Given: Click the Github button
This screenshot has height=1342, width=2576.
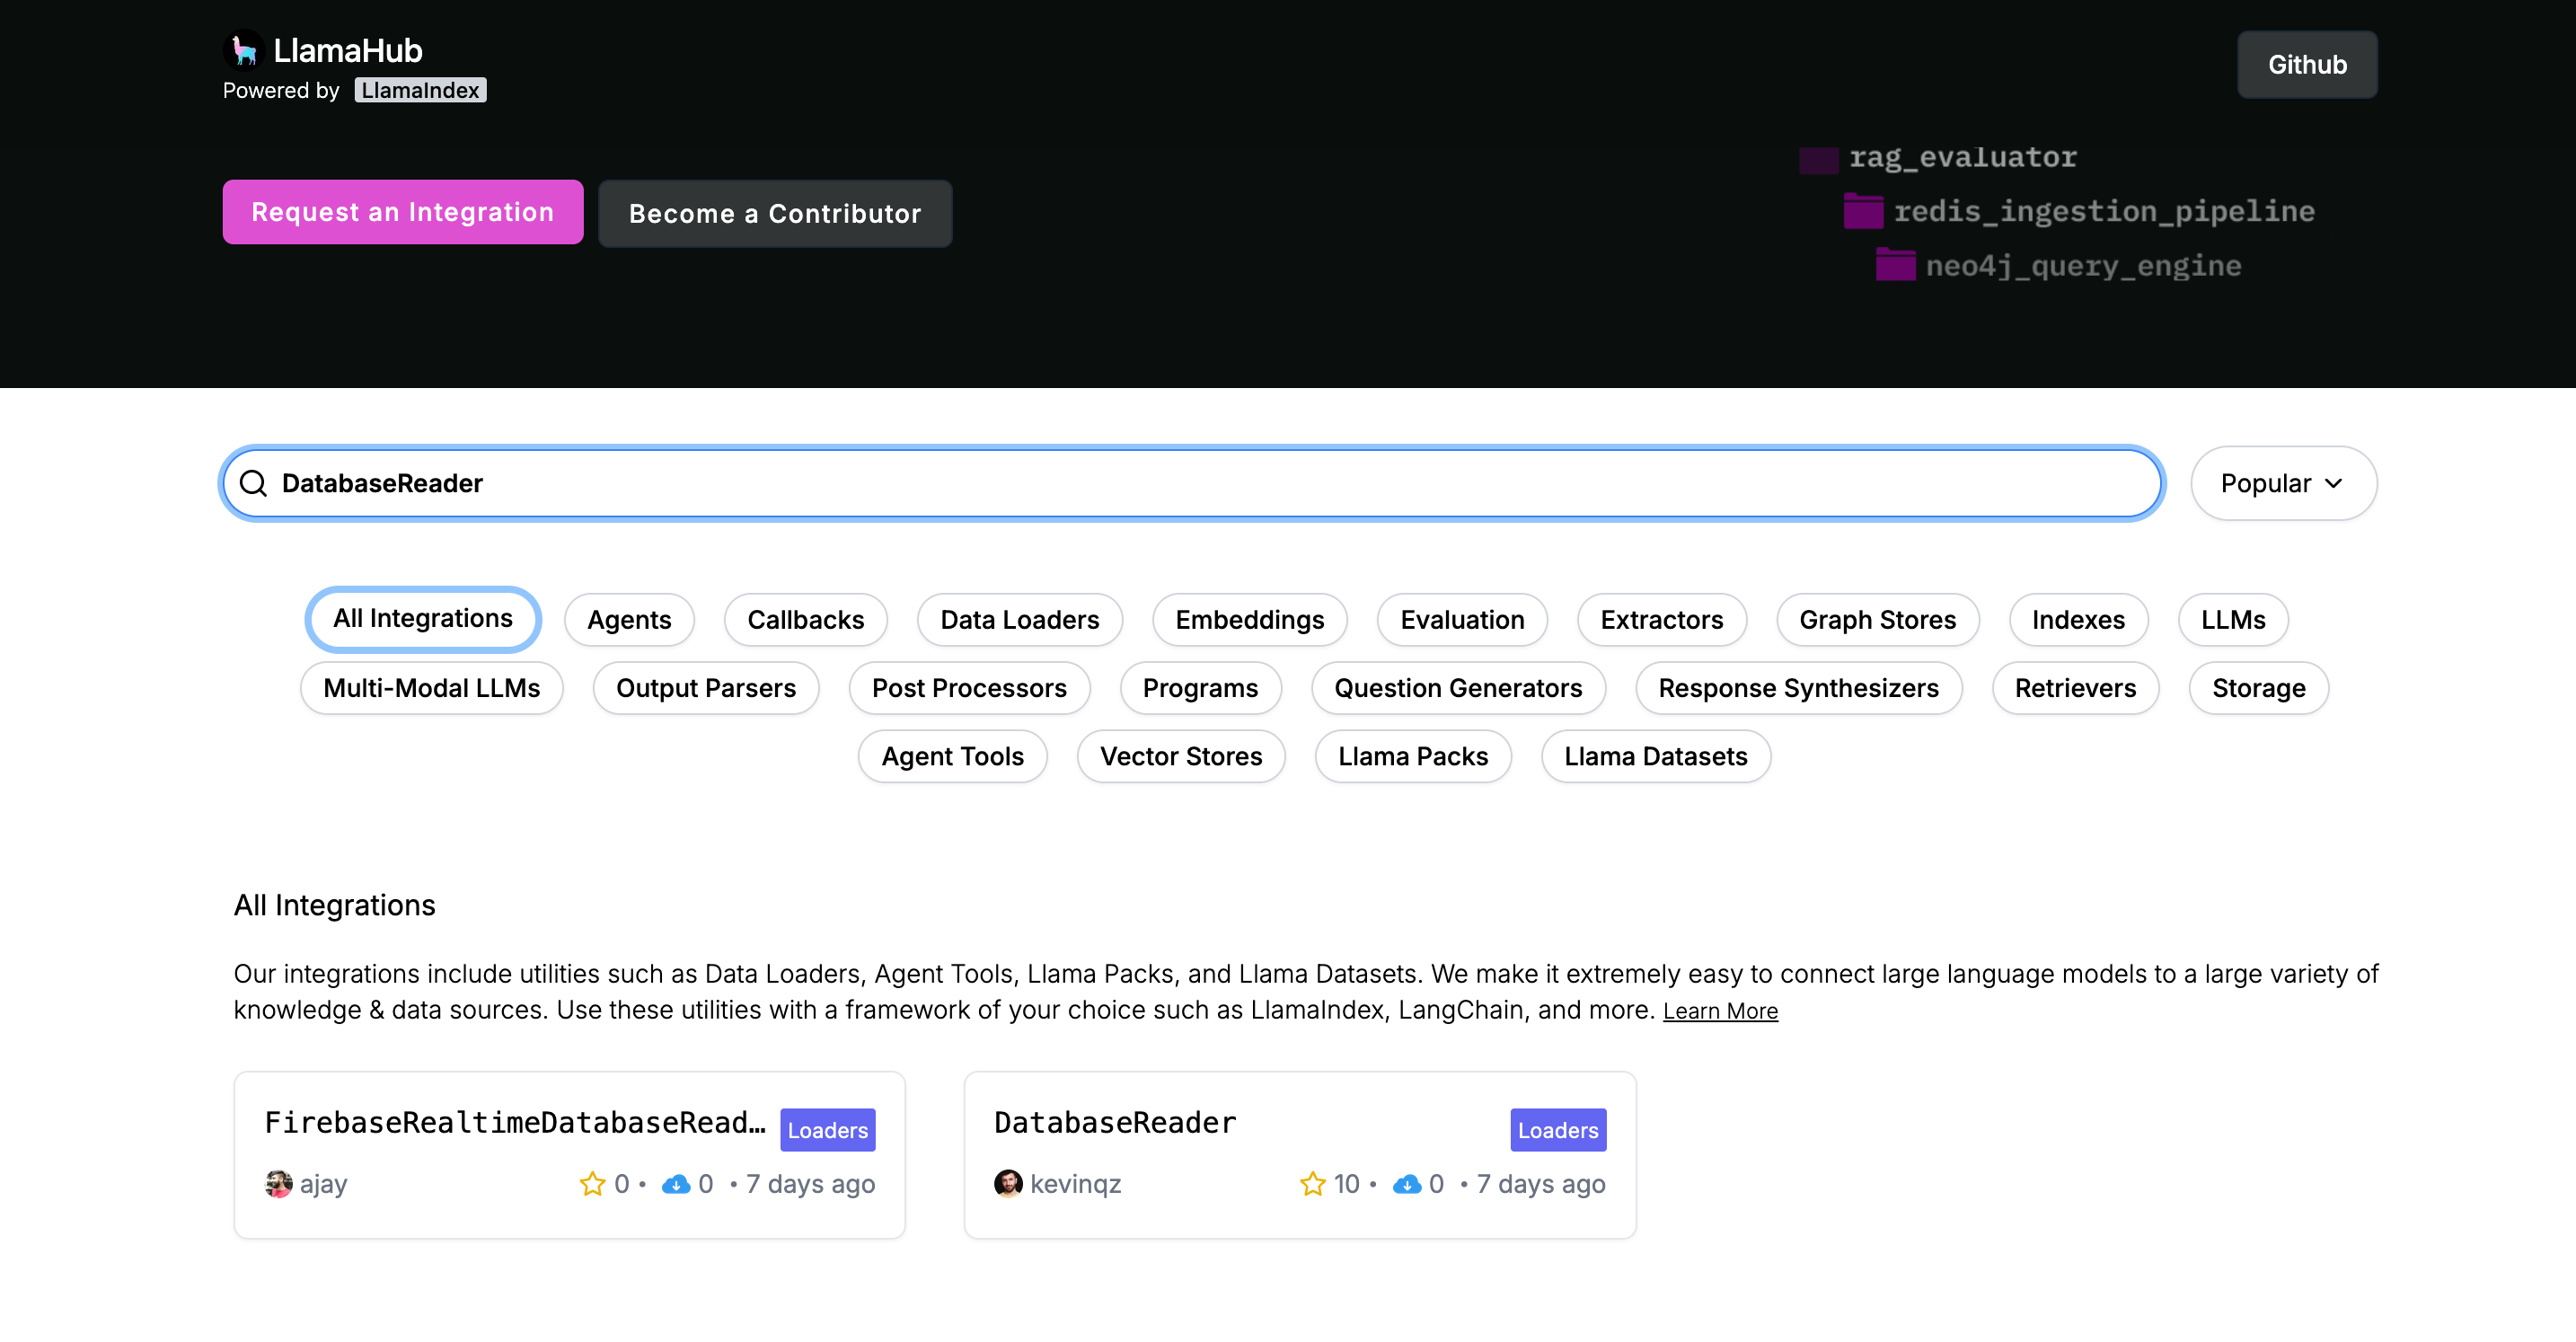Looking at the screenshot, I should click(2307, 65).
